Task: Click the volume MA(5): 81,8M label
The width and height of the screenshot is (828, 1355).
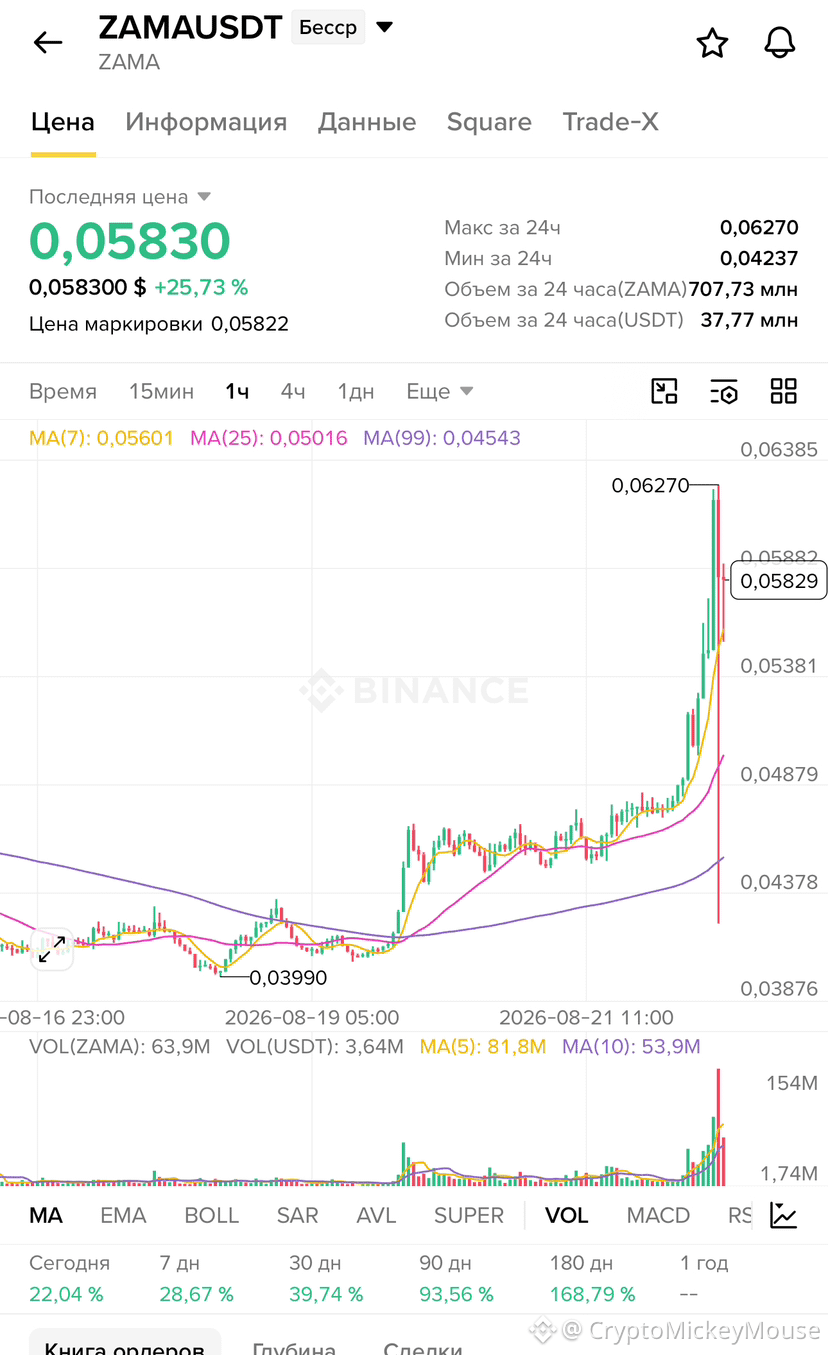Action: [x=483, y=1047]
